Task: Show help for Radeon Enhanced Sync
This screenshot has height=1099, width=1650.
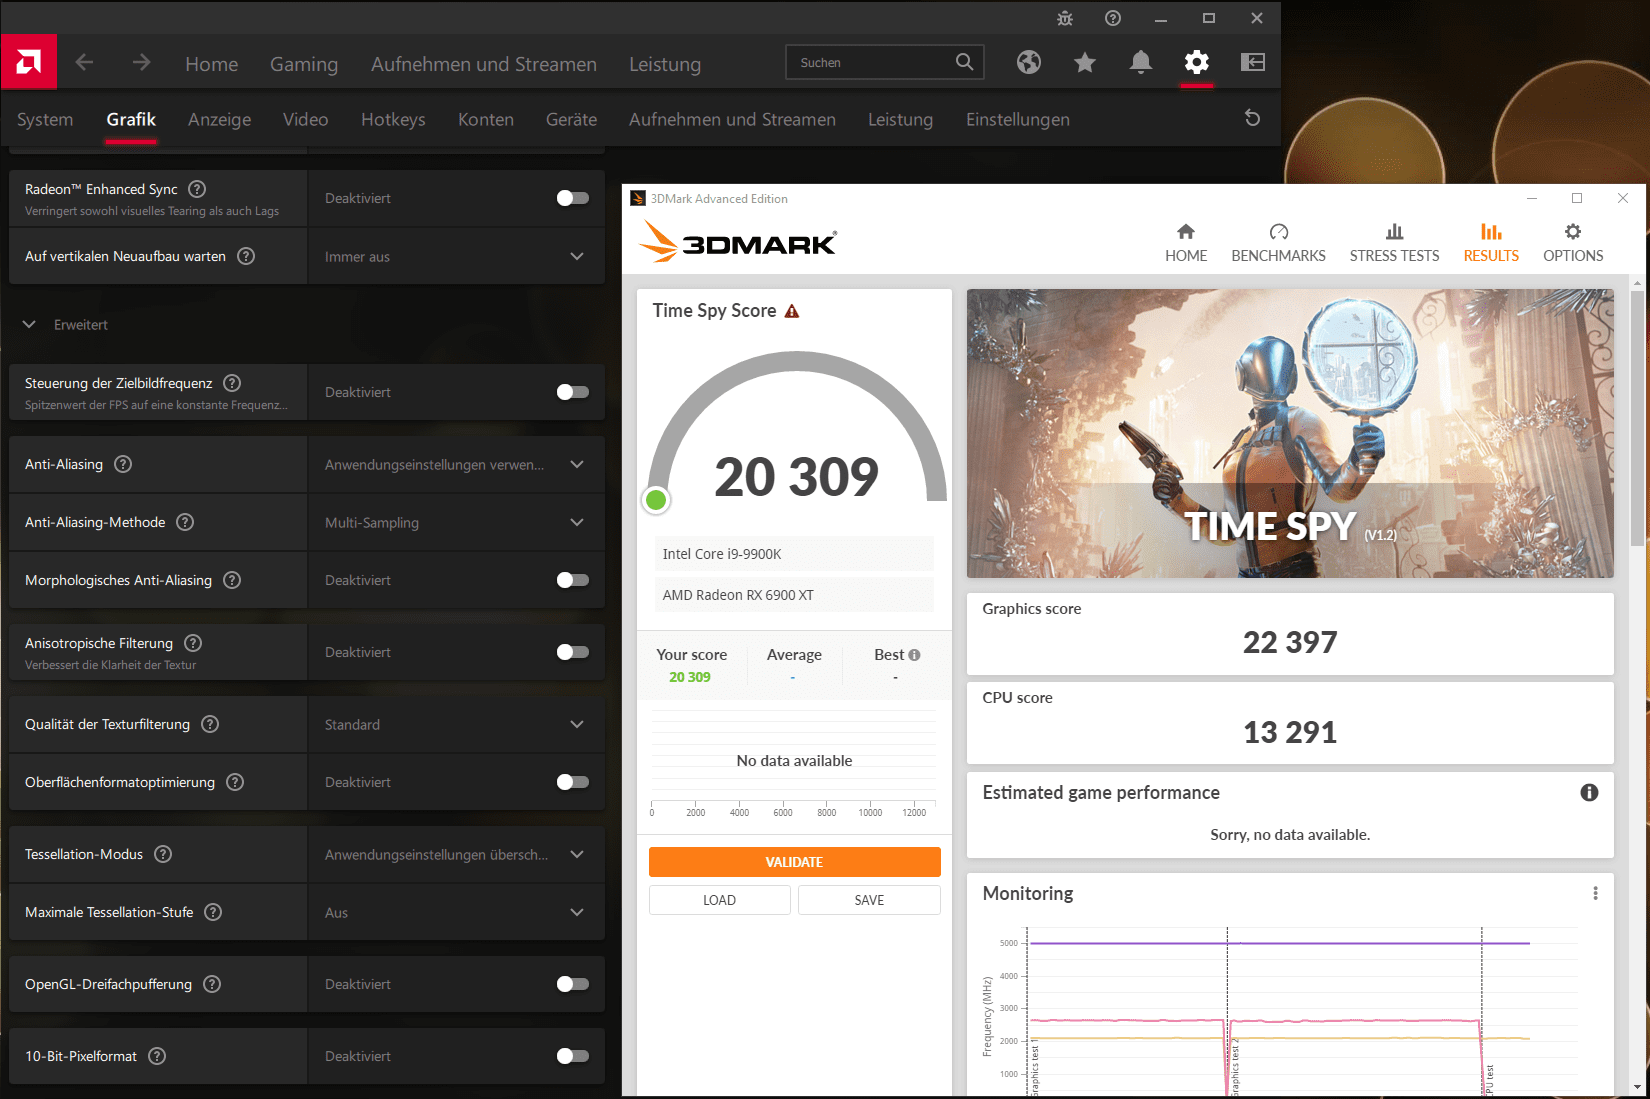Action: point(197,189)
